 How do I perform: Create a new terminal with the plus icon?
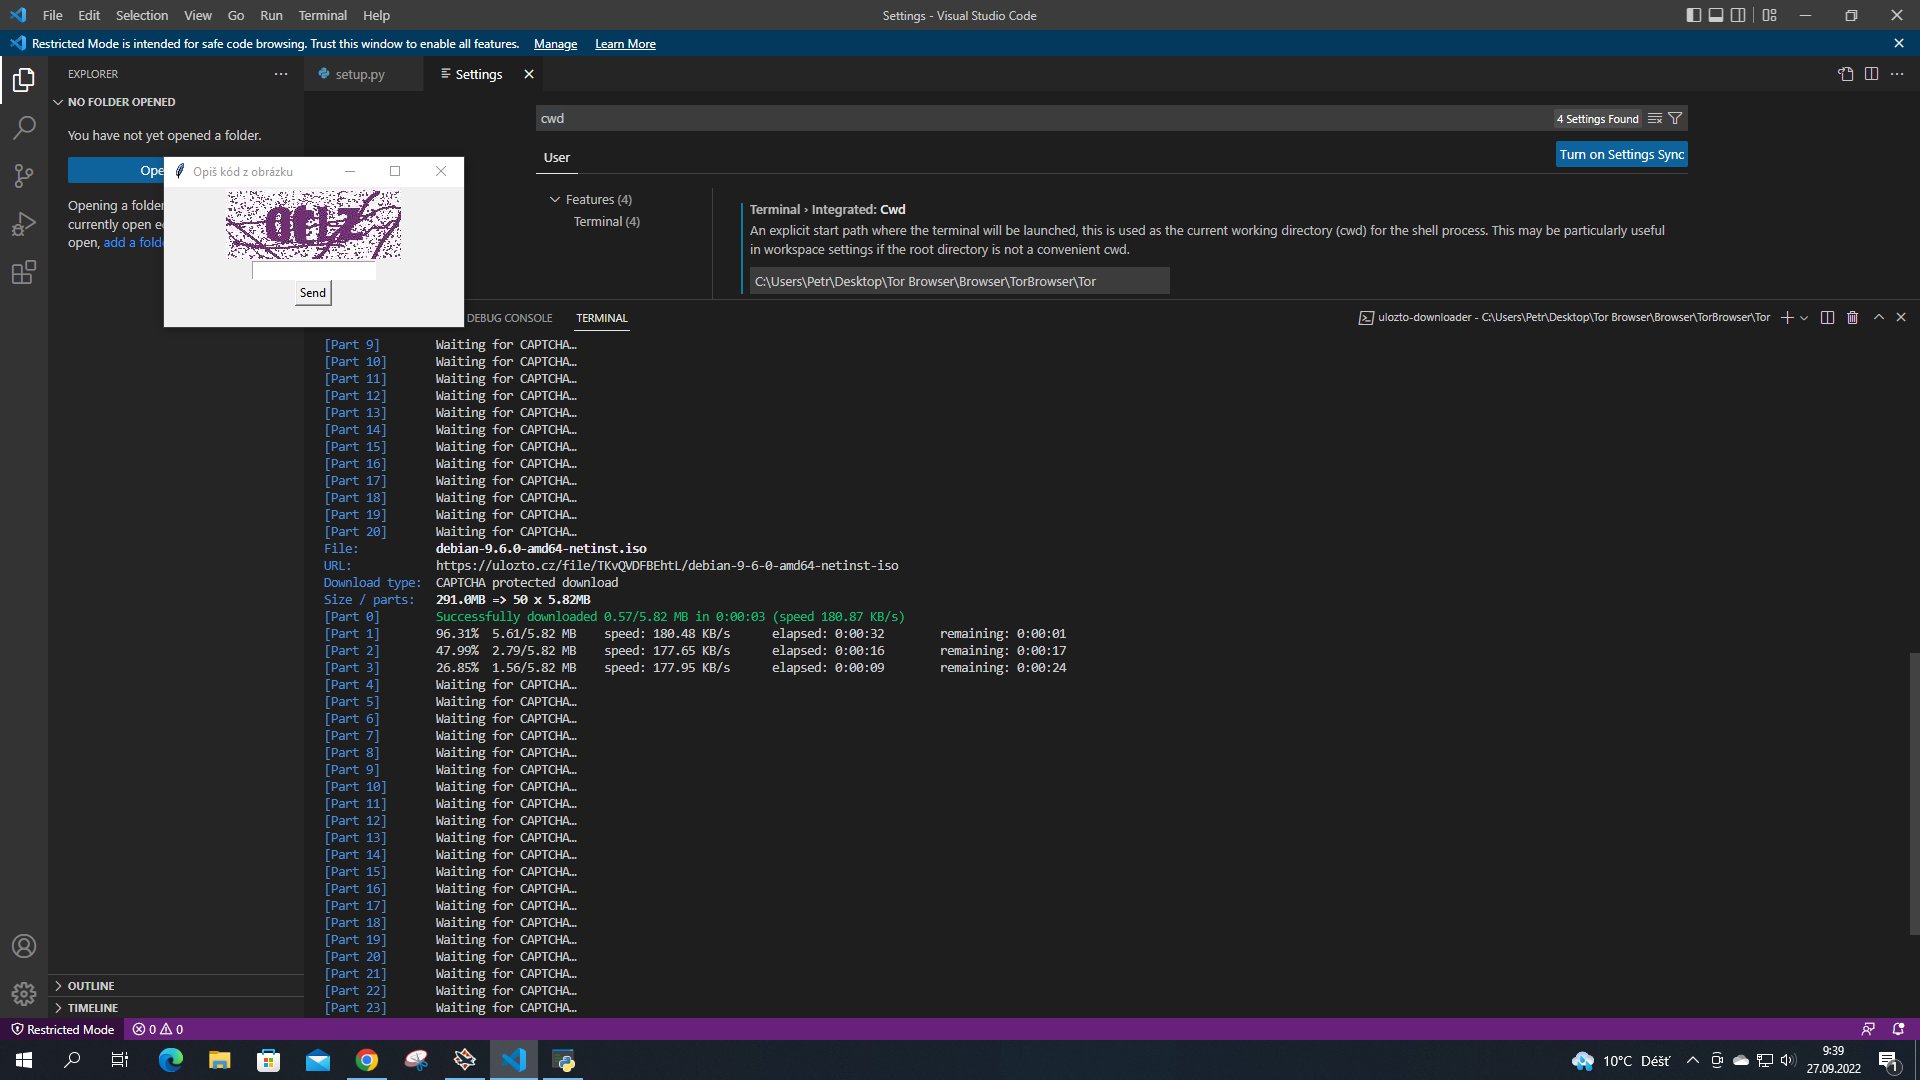click(1787, 317)
